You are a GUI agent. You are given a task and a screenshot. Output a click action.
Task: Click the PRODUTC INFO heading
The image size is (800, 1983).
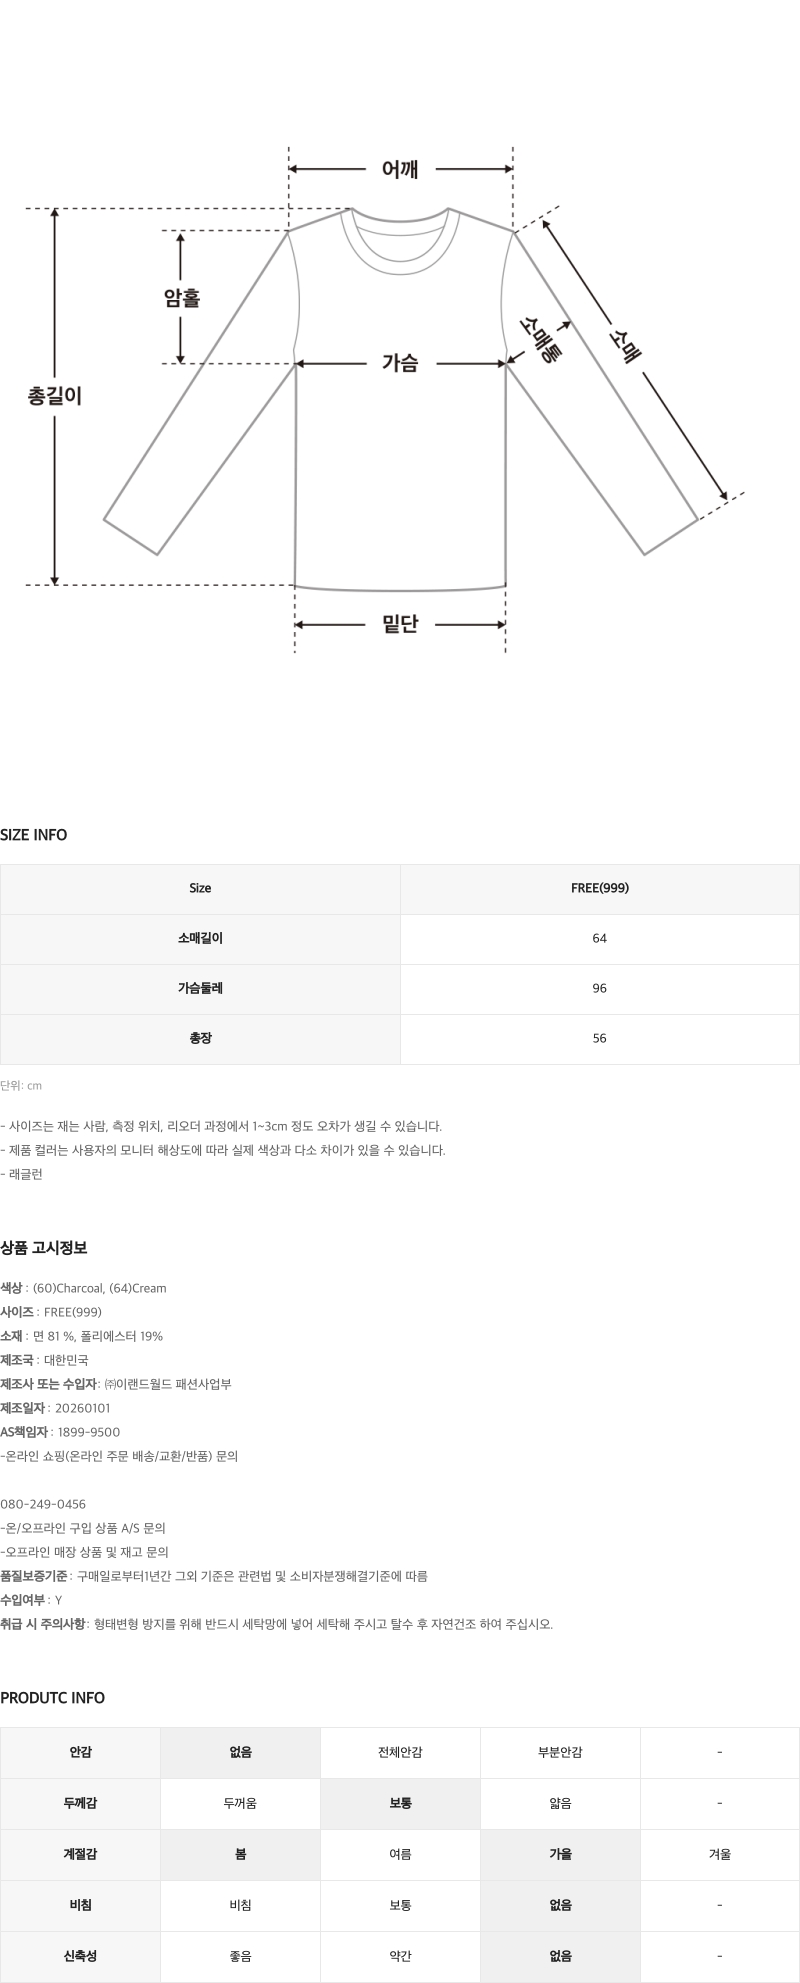pyautogui.click(x=52, y=1697)
